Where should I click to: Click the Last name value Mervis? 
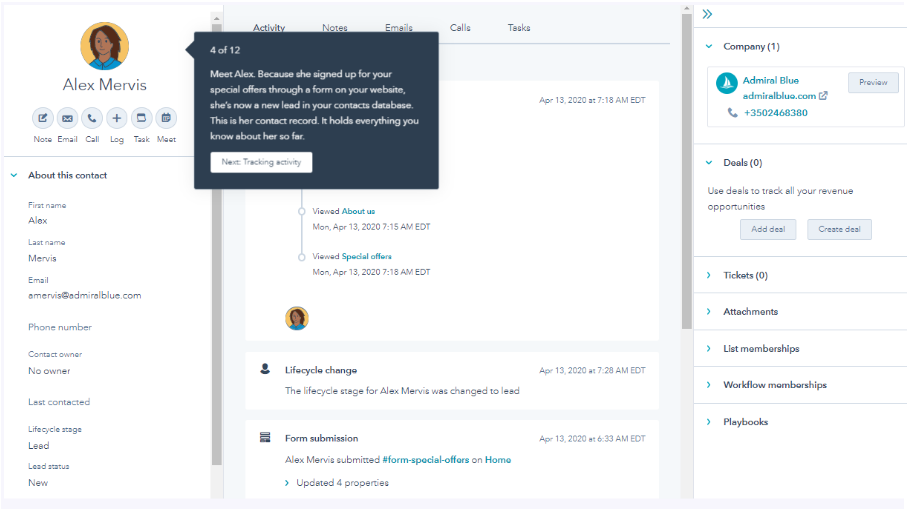(x=42, y=258)
